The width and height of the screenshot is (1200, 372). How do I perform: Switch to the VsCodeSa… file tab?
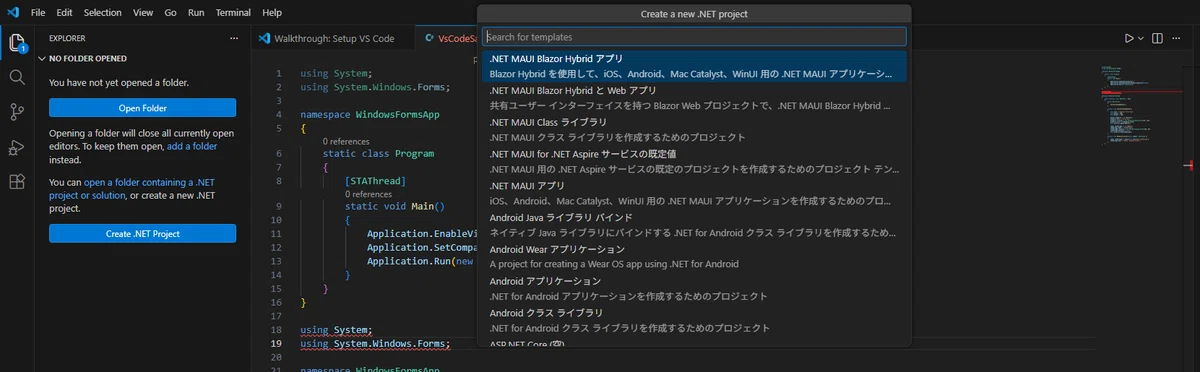point(446,38)
